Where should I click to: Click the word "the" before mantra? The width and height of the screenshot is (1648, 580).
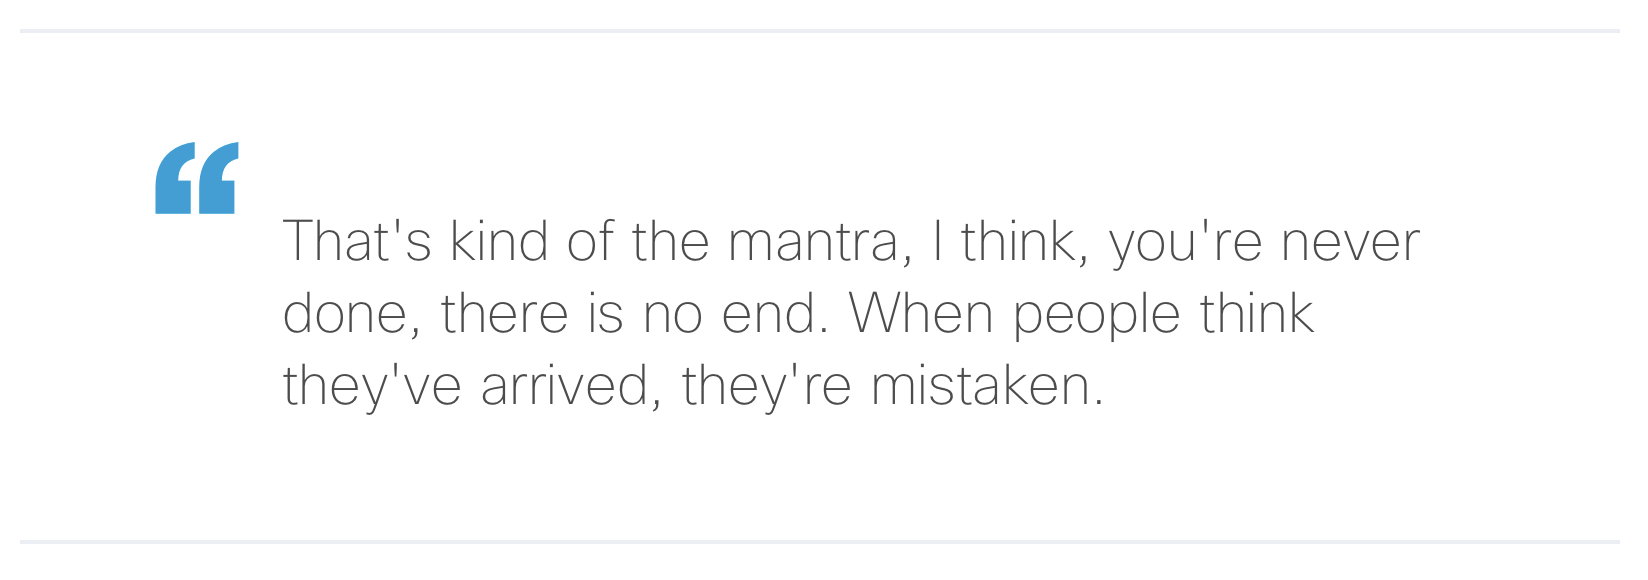pyautogui.click(x=670, y=242)
